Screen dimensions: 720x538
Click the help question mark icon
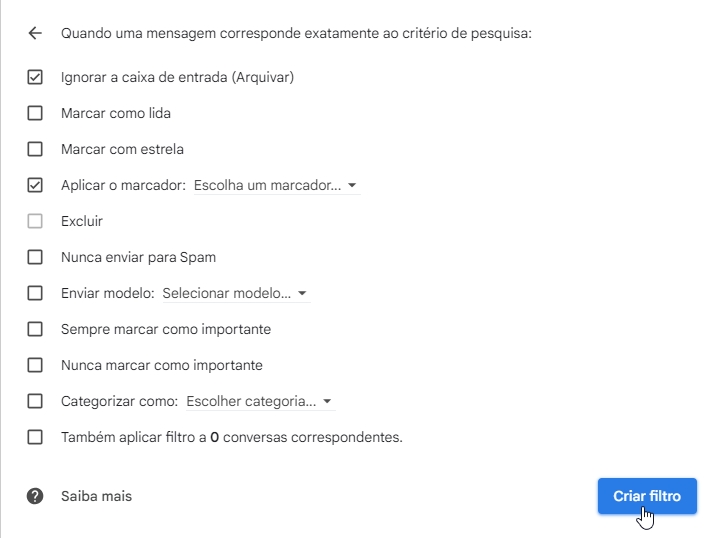point(35,496)
